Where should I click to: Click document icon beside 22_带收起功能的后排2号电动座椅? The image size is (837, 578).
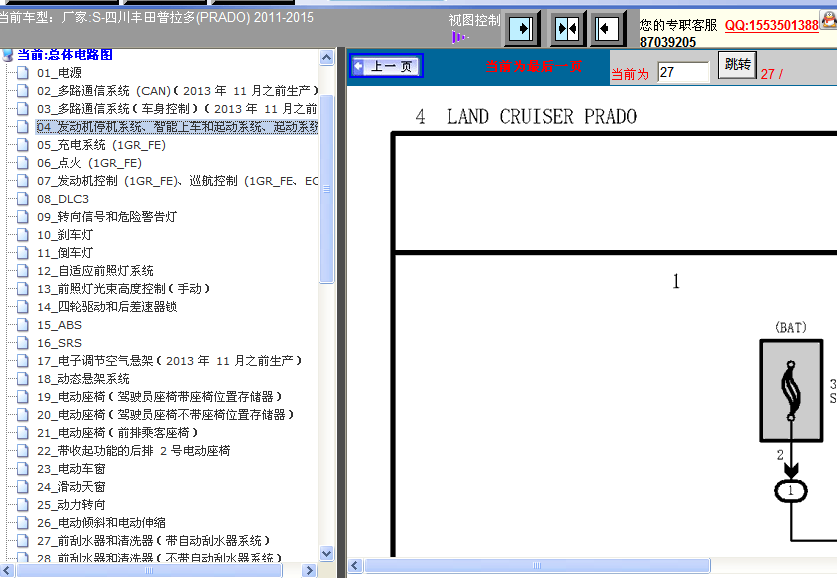[22, 451]
